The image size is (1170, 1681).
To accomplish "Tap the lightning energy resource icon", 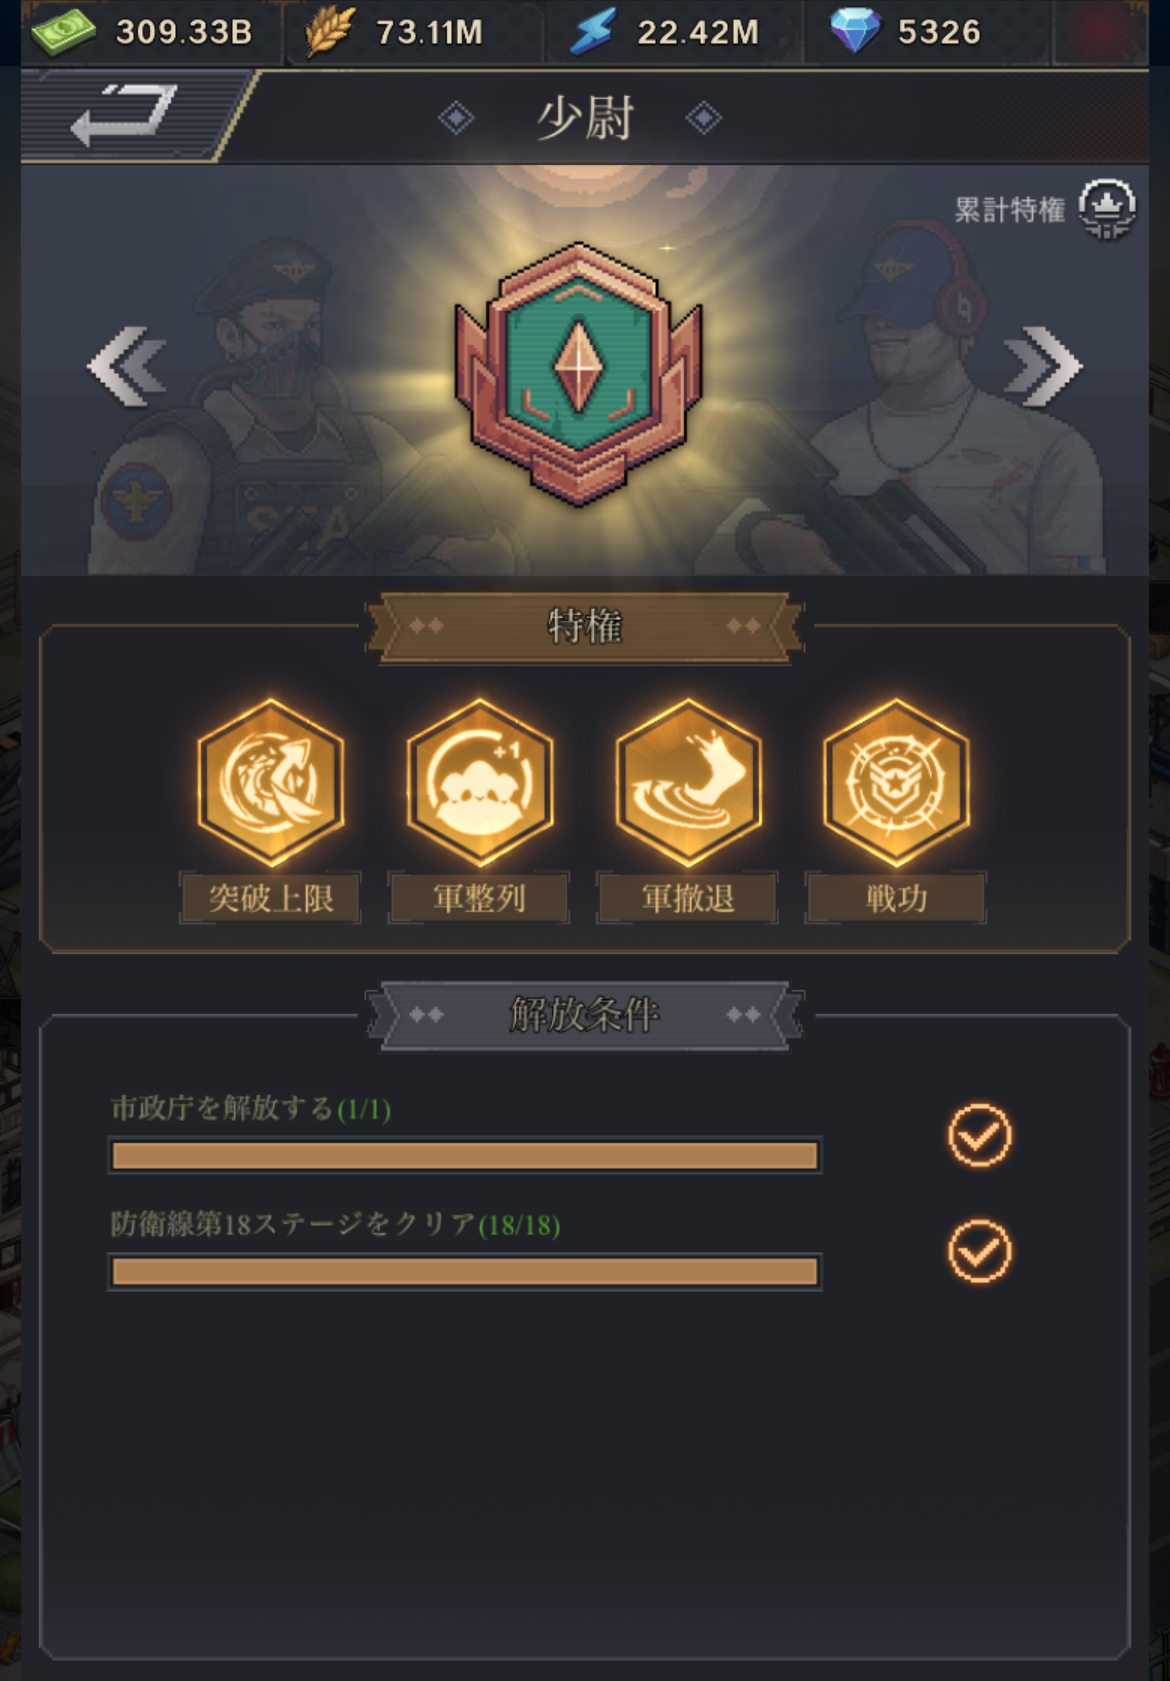I will click(593, 31).
